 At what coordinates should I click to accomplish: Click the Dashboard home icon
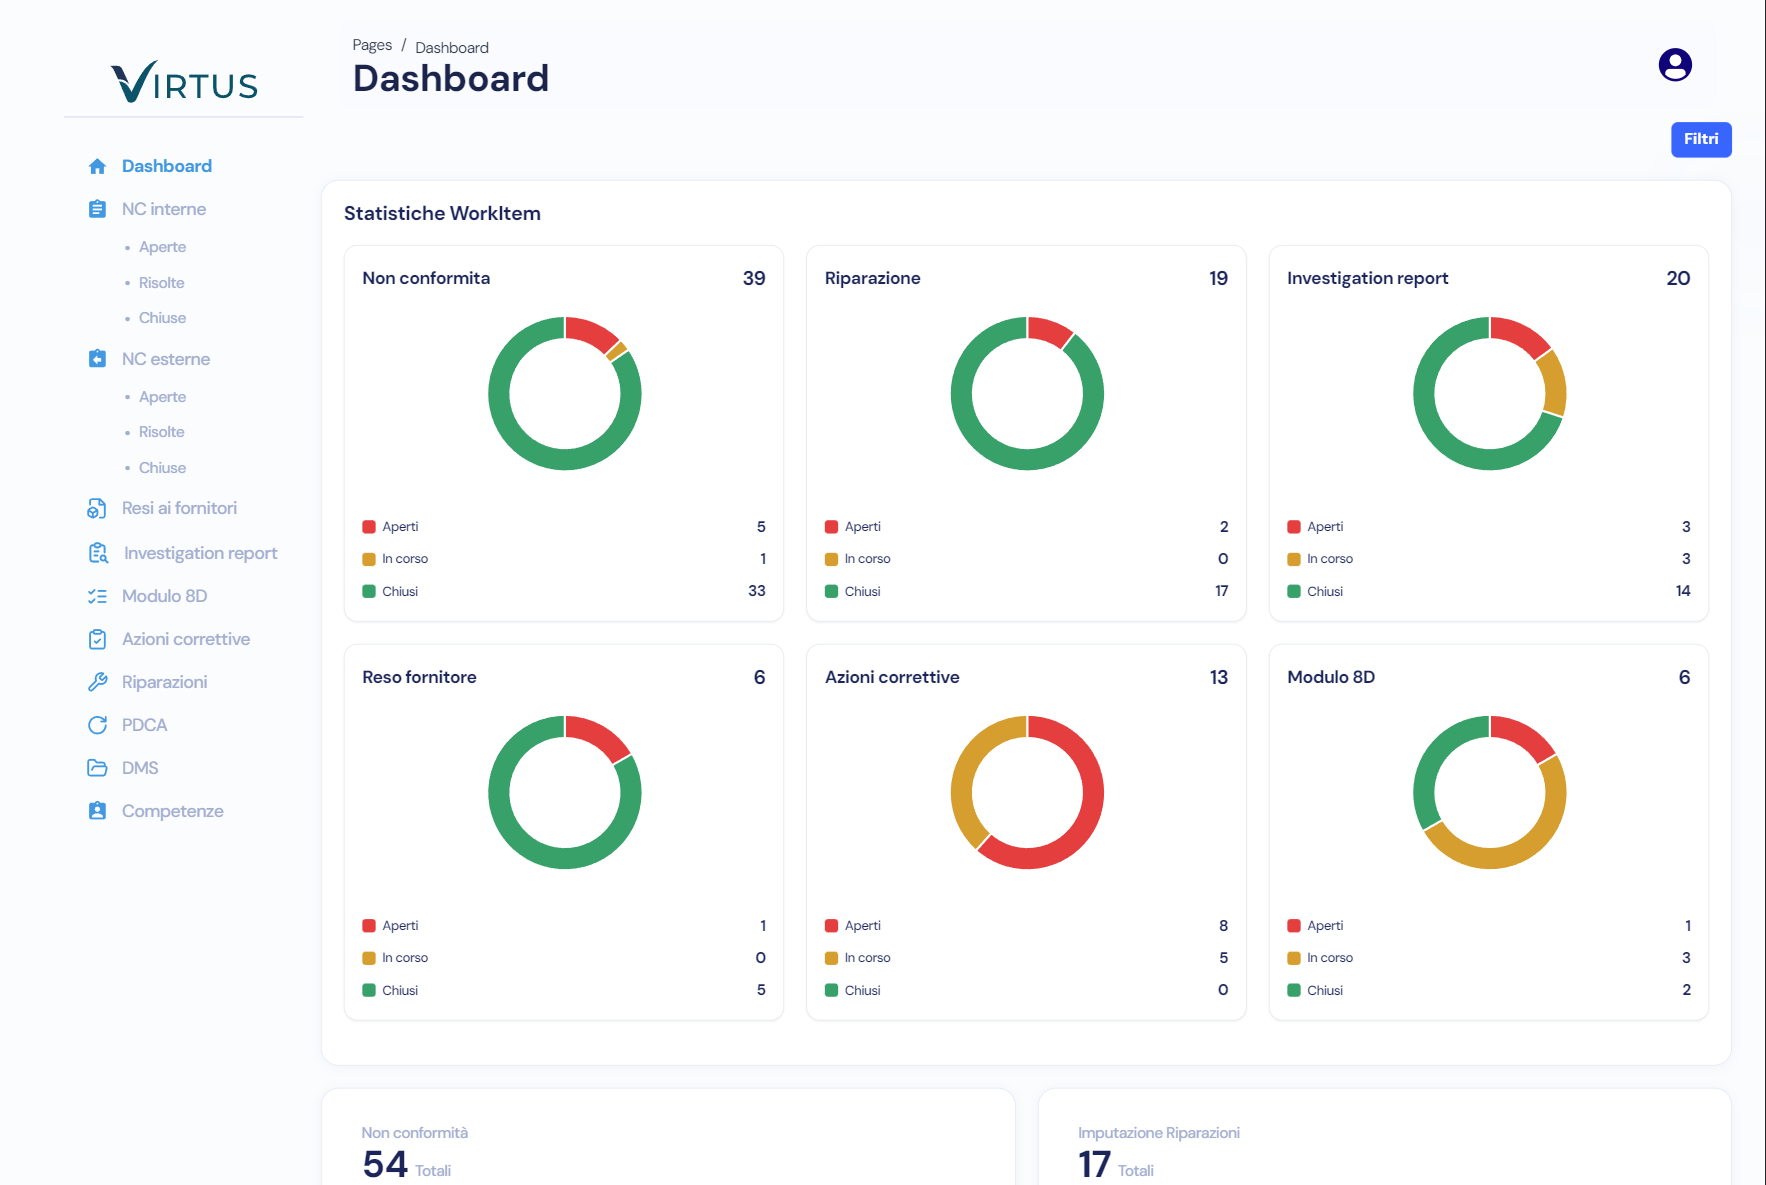click(x=97, y=165)
